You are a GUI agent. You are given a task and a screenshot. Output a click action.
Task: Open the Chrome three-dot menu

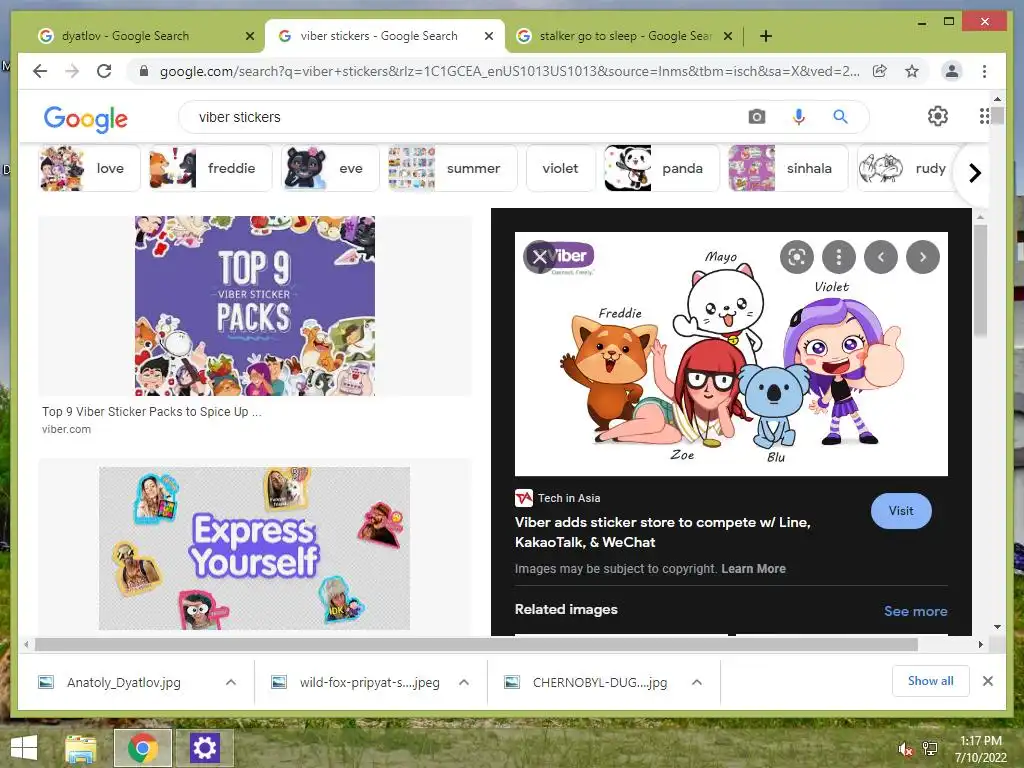[x=984, y=71]
